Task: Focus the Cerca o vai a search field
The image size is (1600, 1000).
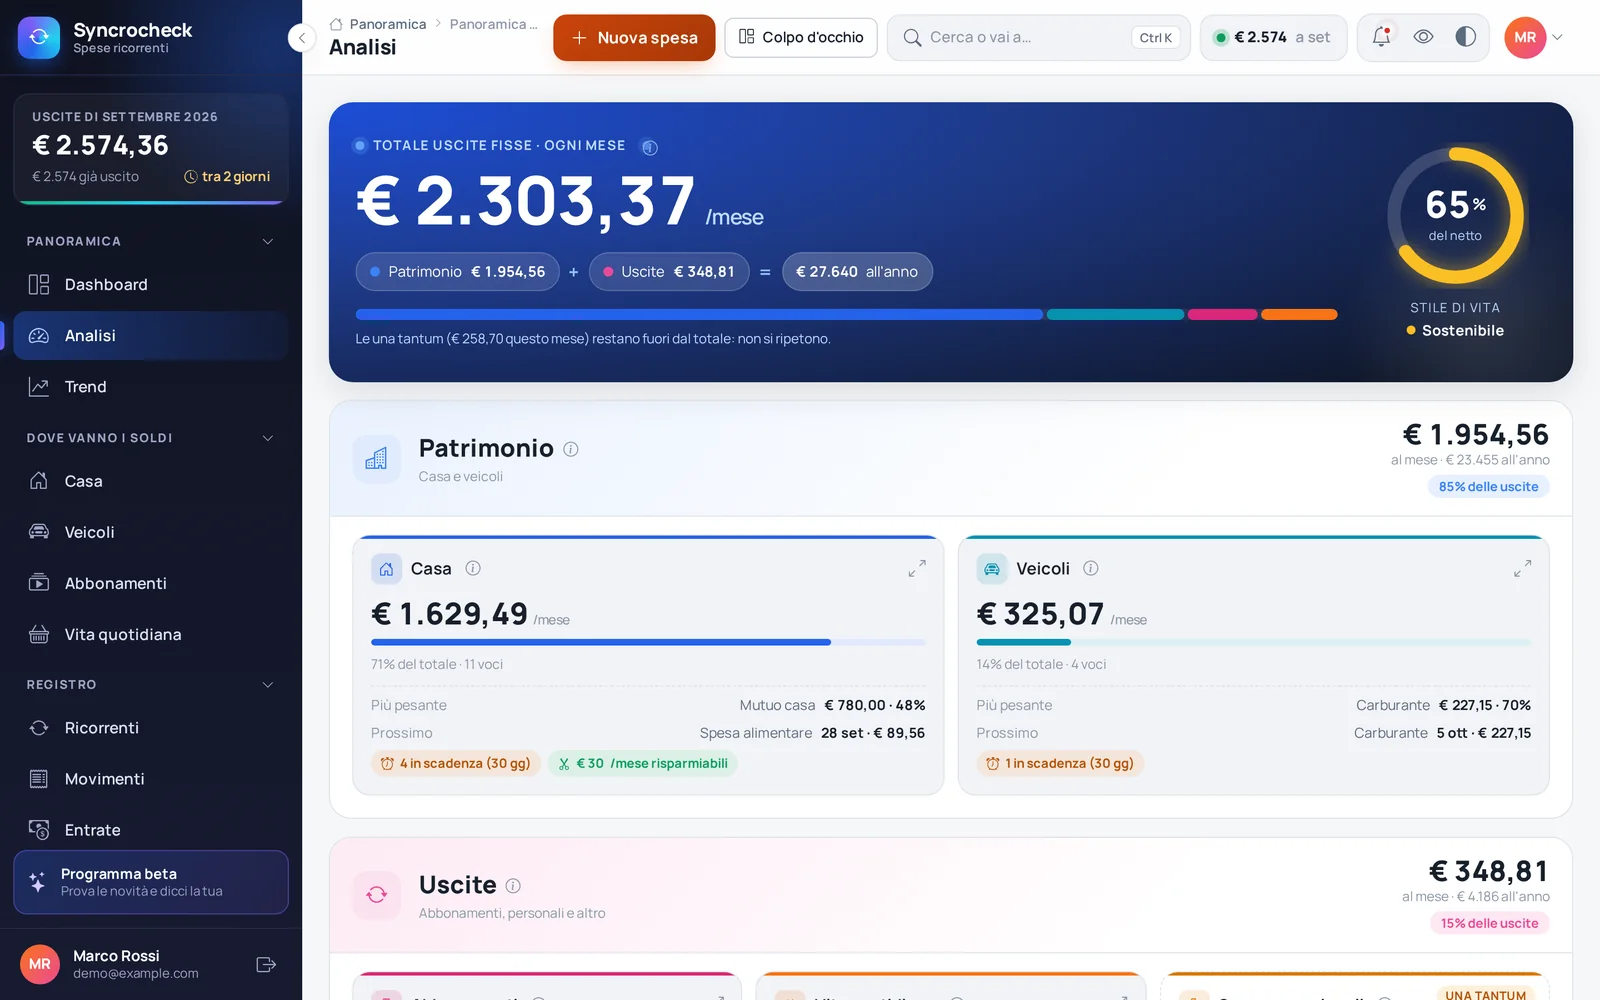Action: tap(1038, 37)
